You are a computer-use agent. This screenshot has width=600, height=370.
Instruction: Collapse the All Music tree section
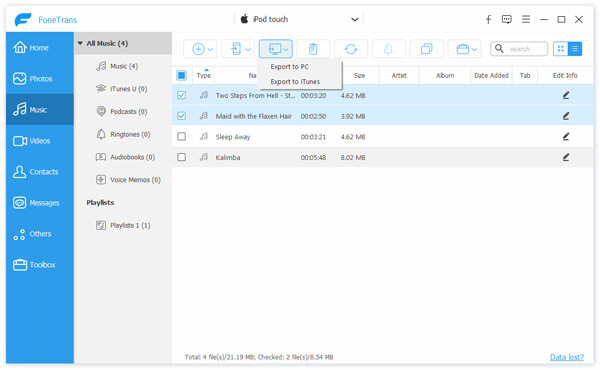click(x=80, y=43)
